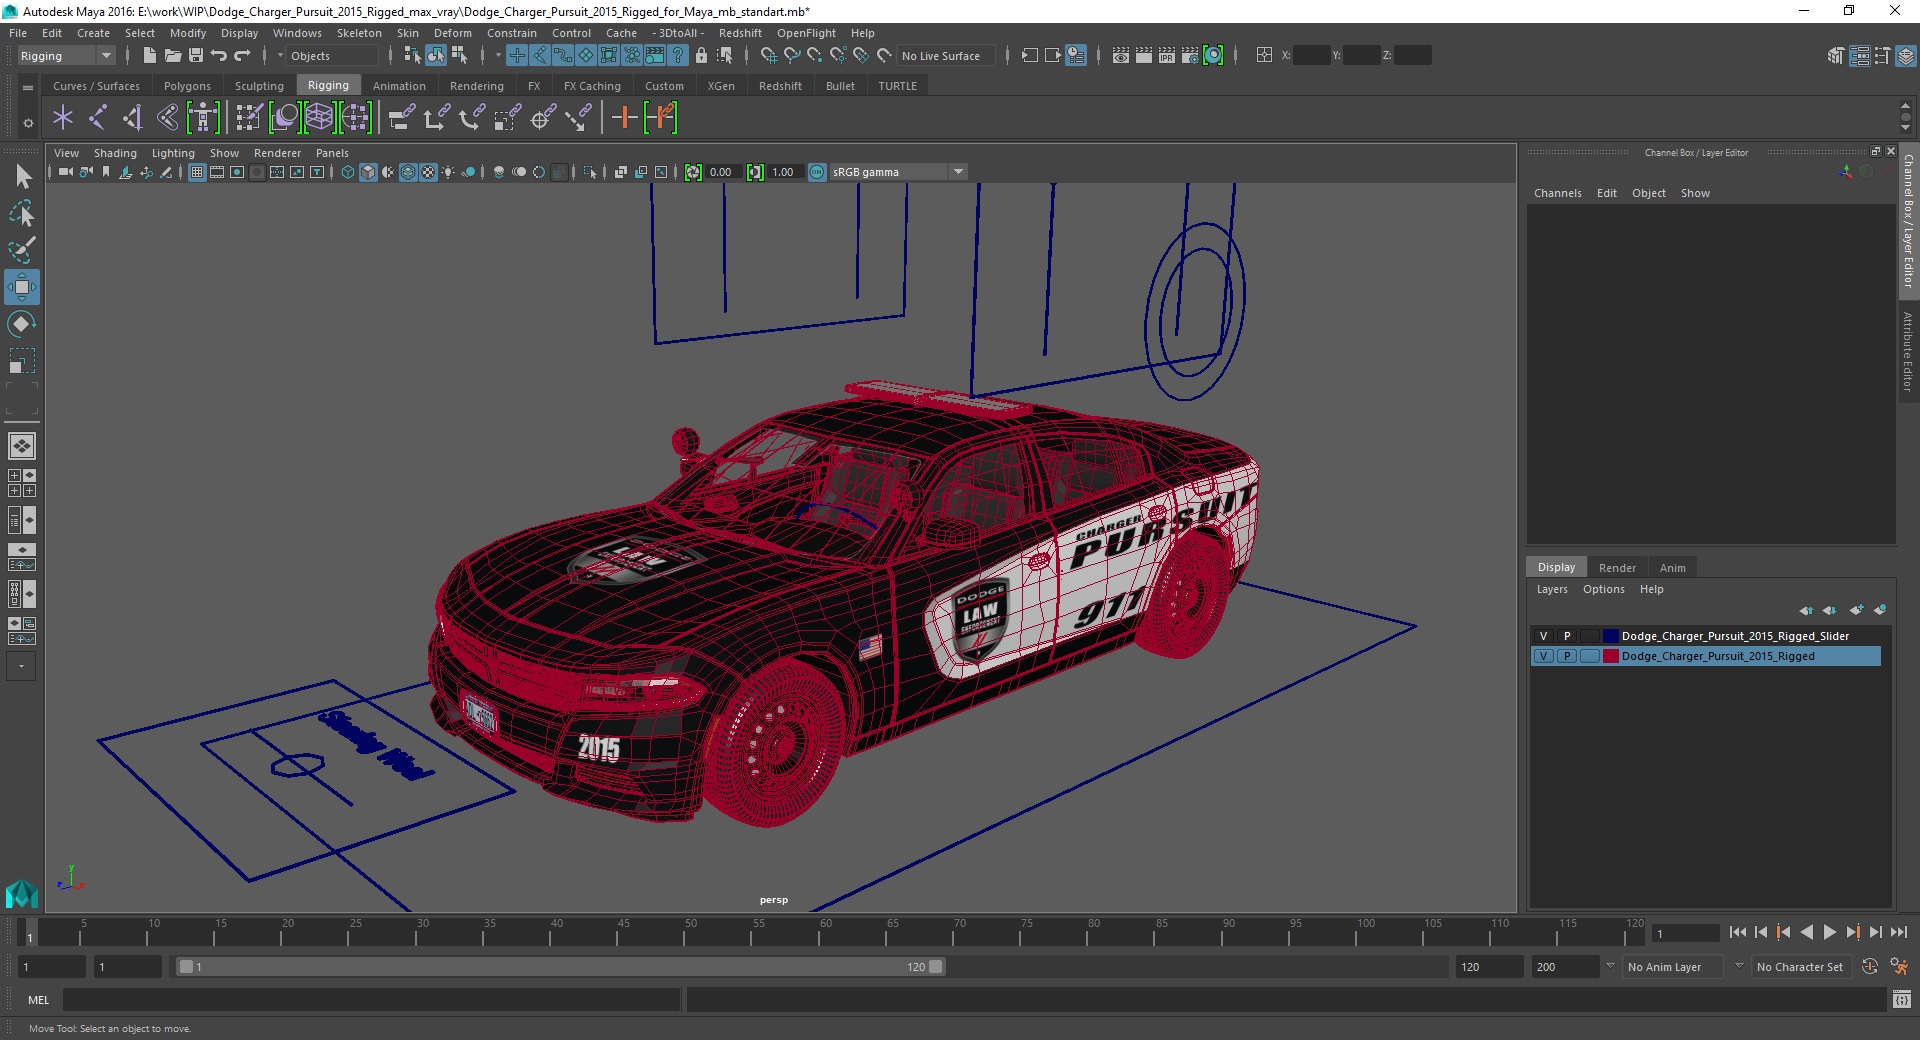The image size is (1920, 1040).
Task: Click the Create Lattice shelf icon
Action: (x=319, y=118)
